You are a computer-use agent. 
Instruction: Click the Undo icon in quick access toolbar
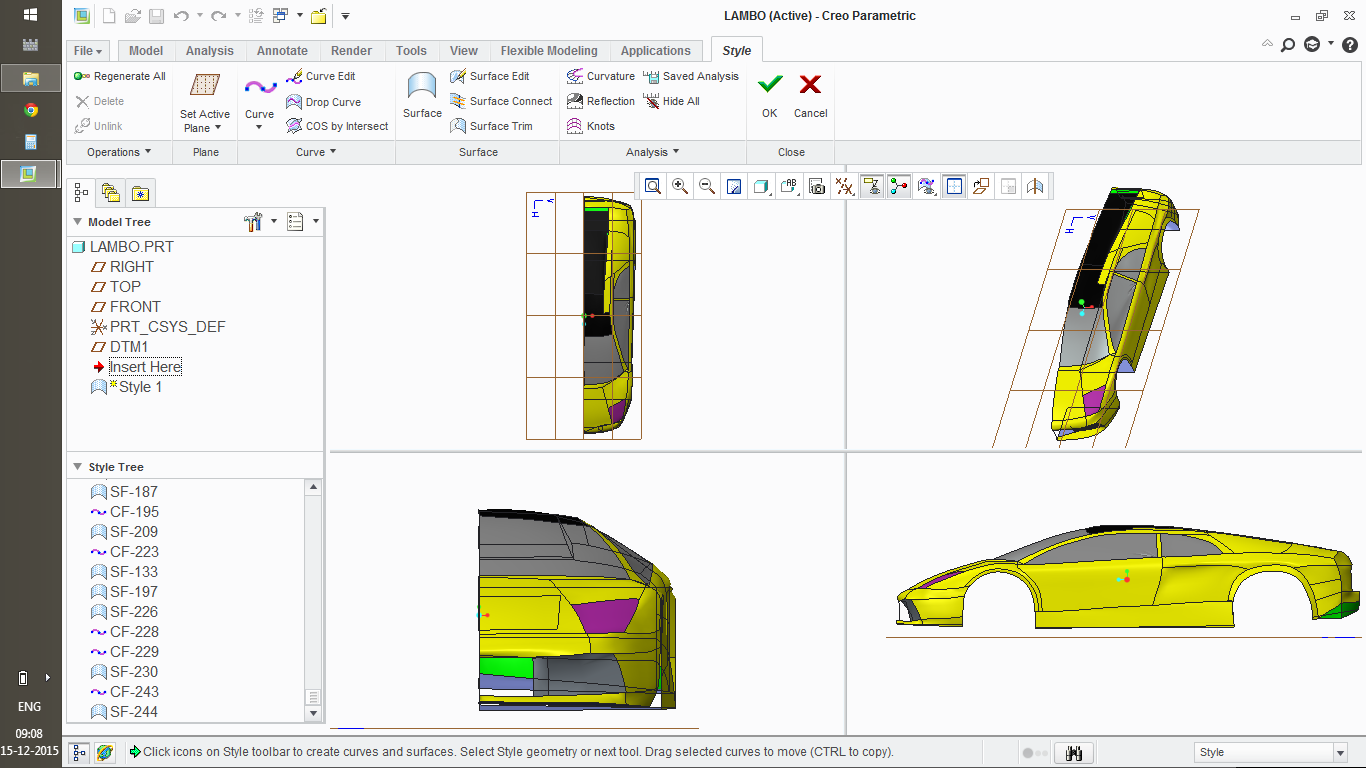(181, 16)
